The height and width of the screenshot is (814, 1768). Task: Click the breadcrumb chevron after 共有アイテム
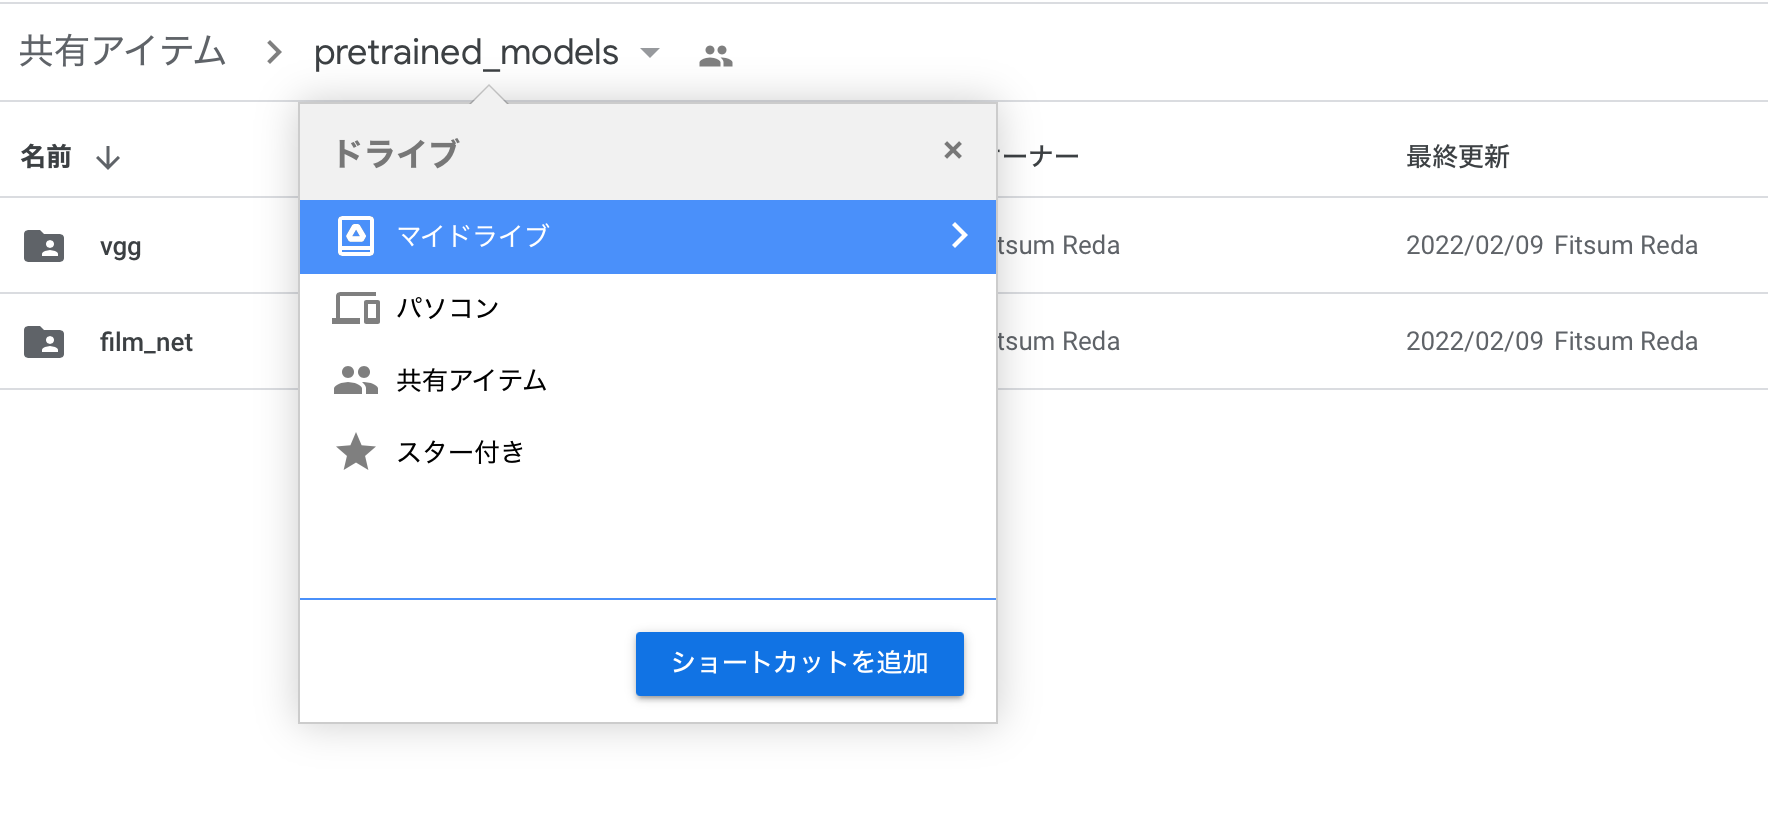click(274, 52)
